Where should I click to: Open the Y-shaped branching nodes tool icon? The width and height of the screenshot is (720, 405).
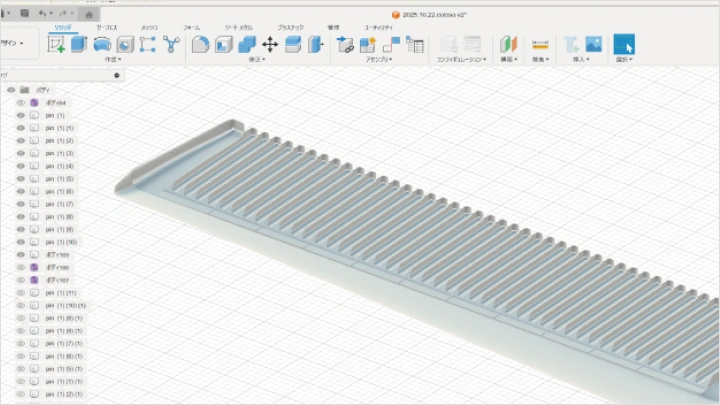pyautogui.click(x=171, y=45)
